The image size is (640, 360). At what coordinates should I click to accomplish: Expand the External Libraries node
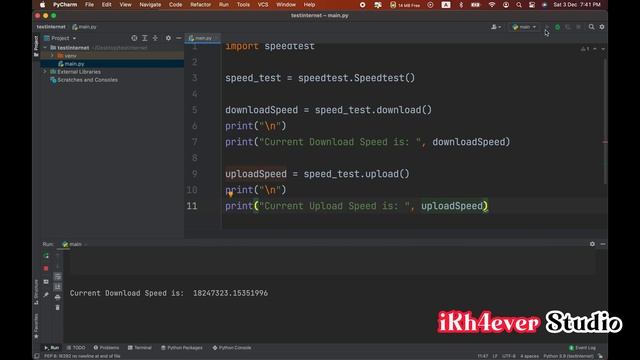coord(45,71)
